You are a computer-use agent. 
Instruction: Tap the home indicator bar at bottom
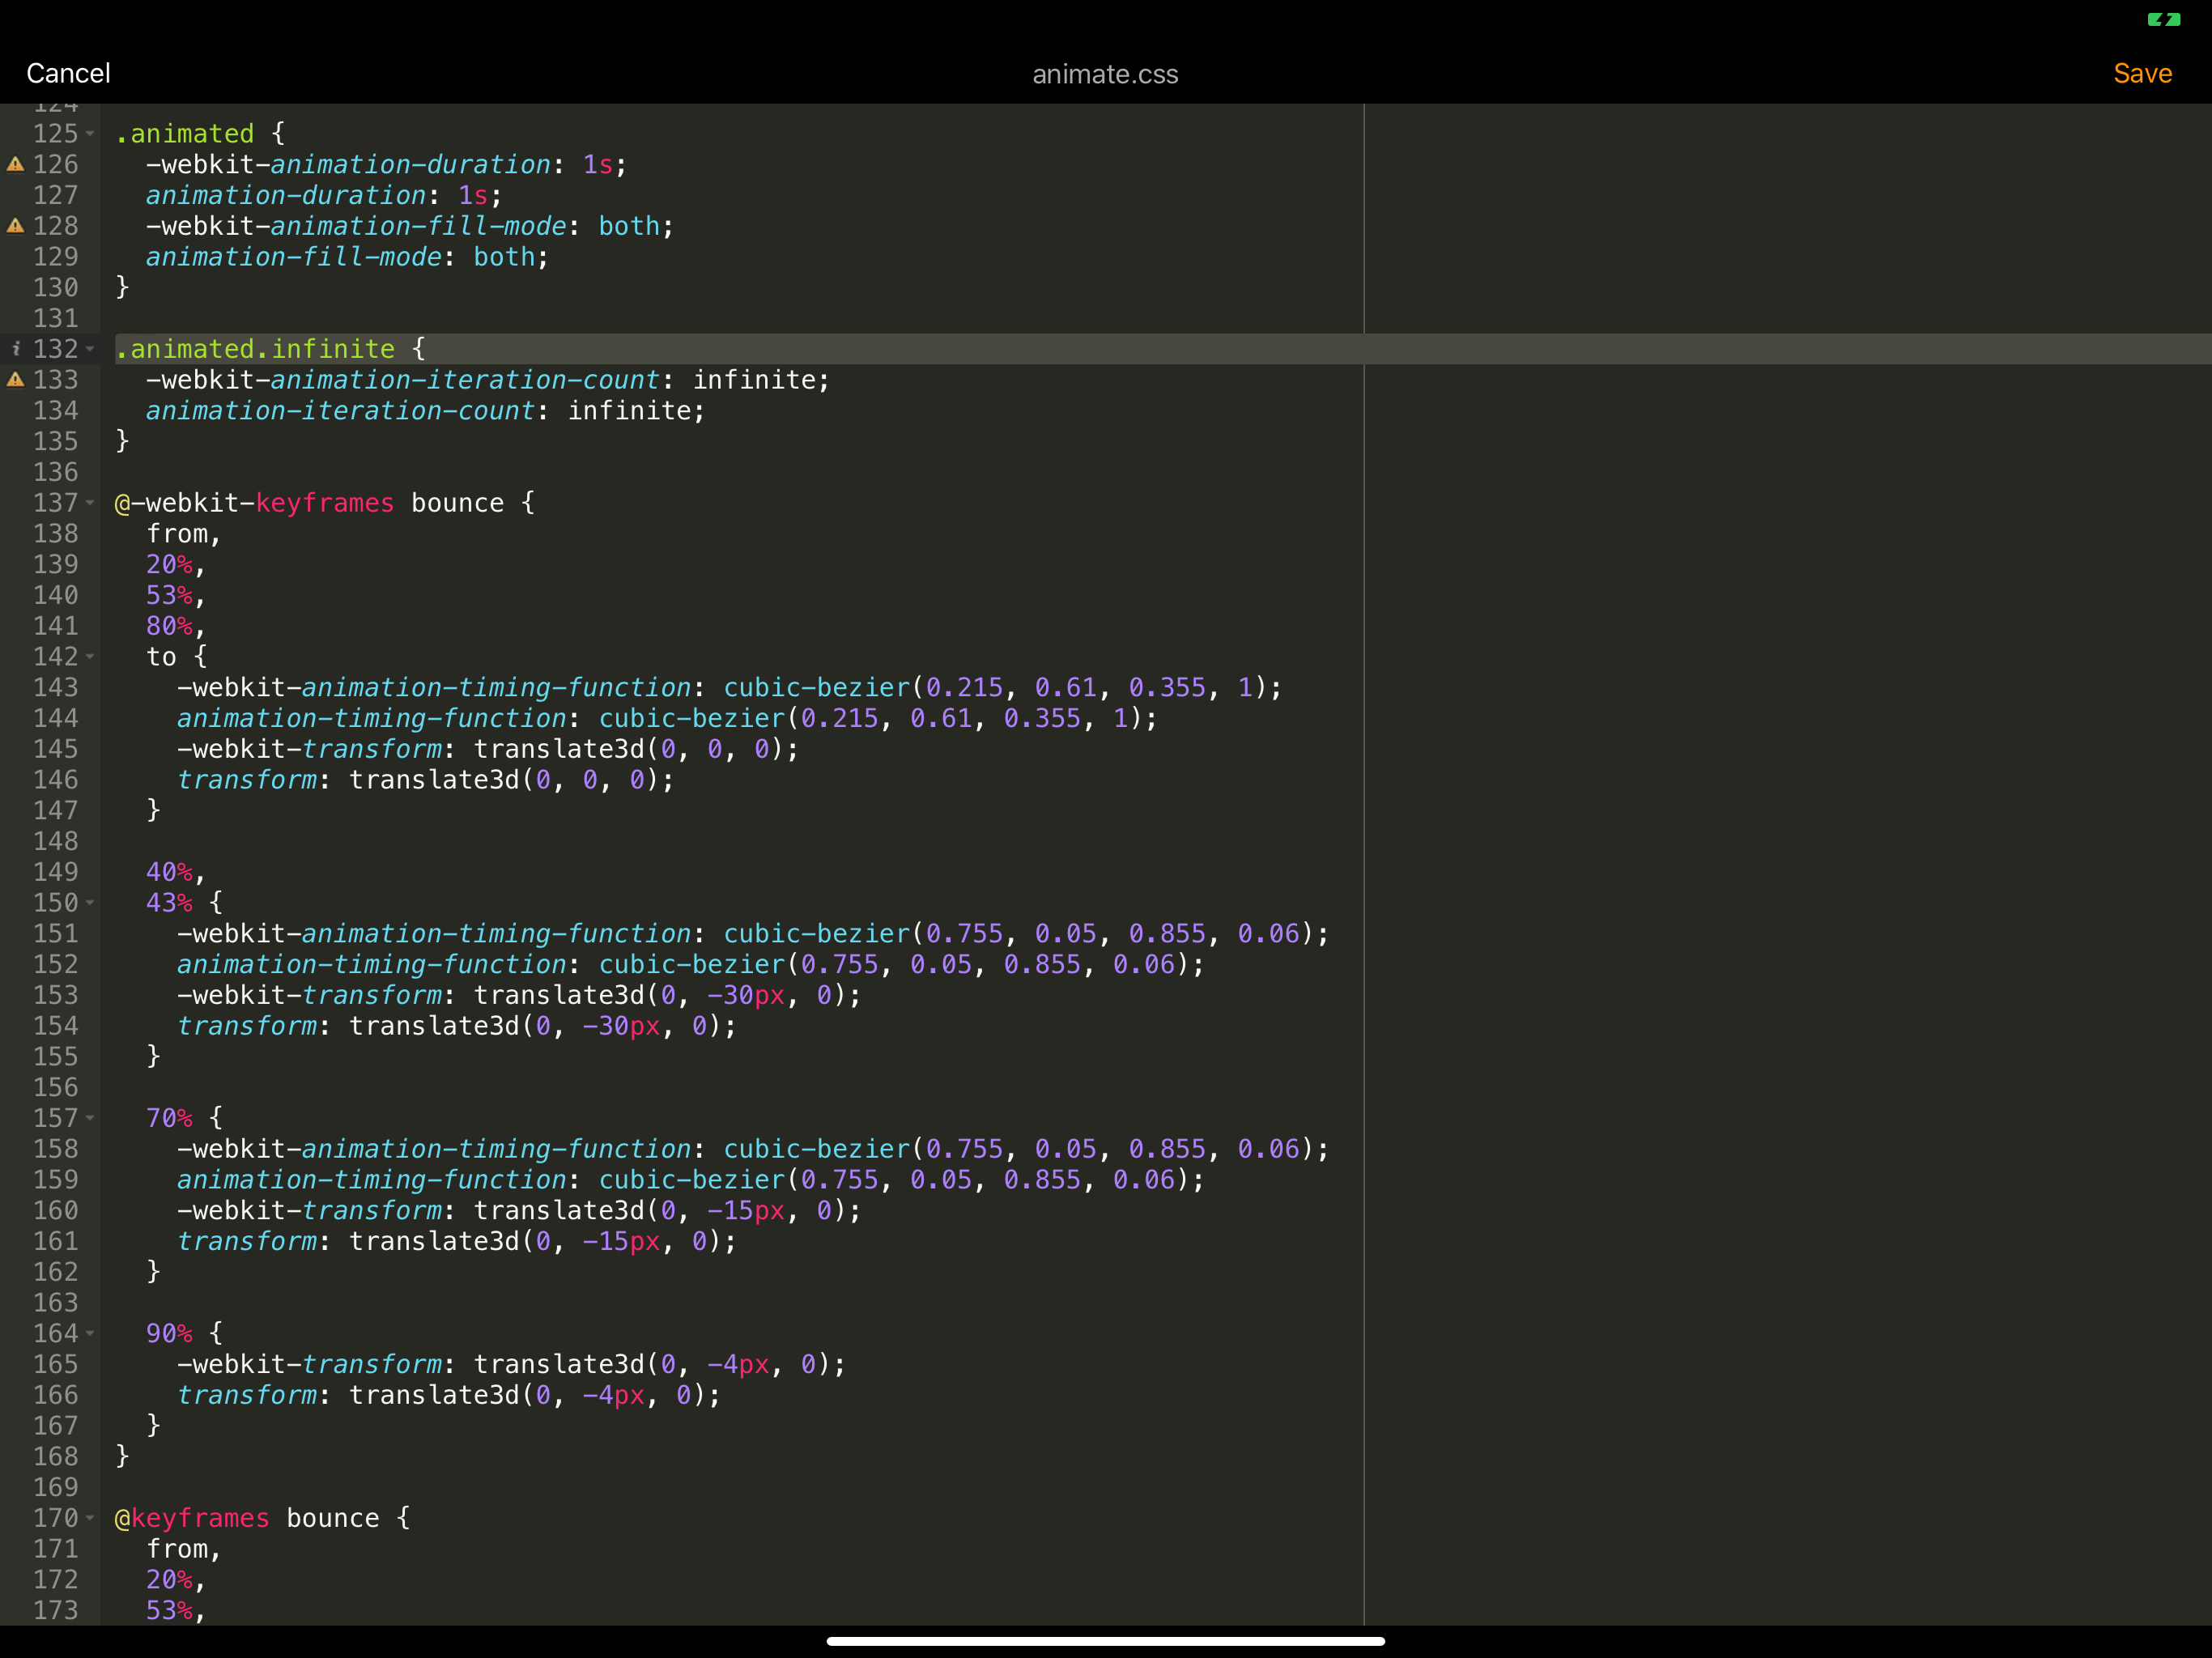[1105, 1641]
